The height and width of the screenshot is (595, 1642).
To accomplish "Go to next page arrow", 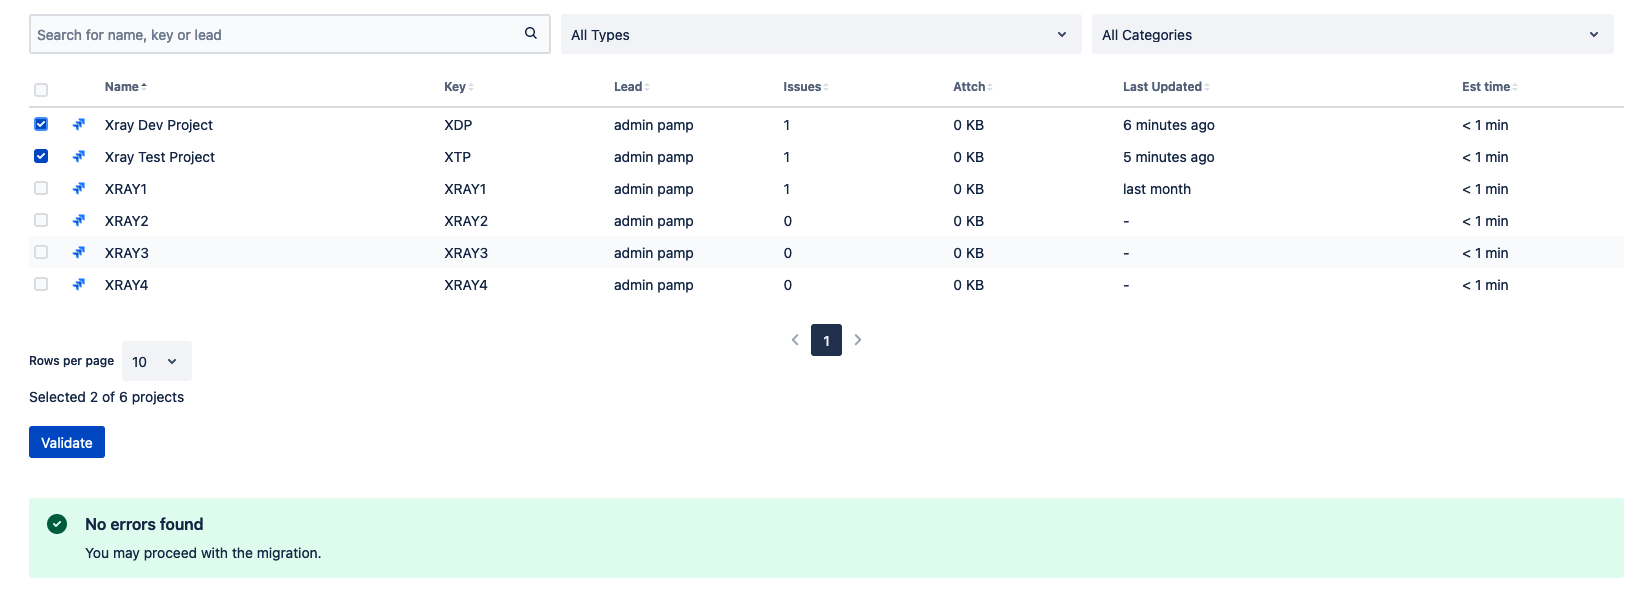I will [858, 340].
